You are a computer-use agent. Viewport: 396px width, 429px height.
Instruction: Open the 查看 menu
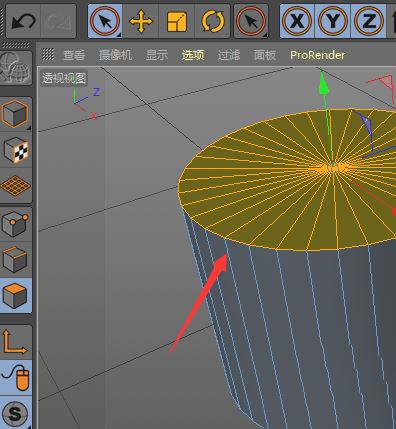(x=74, y=55)
